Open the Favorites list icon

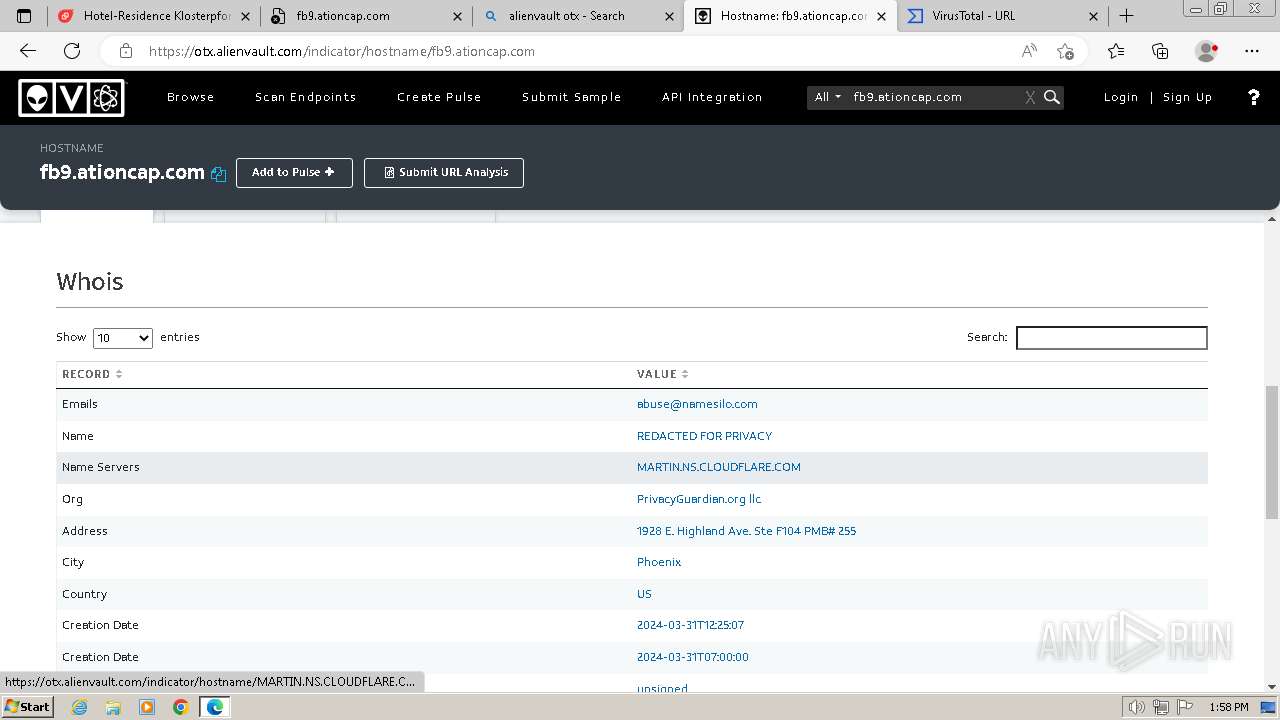(x=1116, y=51)
